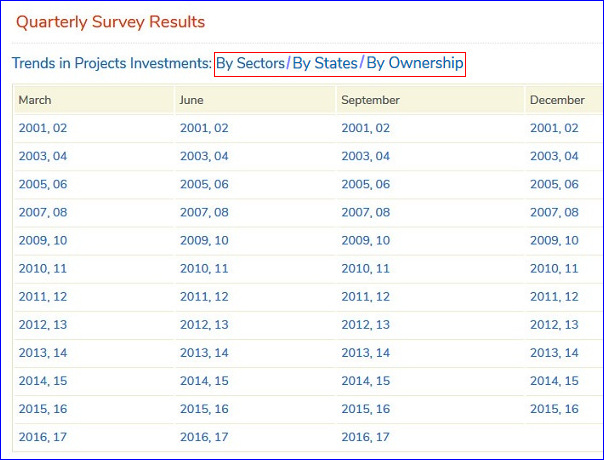The image size is (604, 460).
Task: Click the September column header
Action: click(370, 100)
